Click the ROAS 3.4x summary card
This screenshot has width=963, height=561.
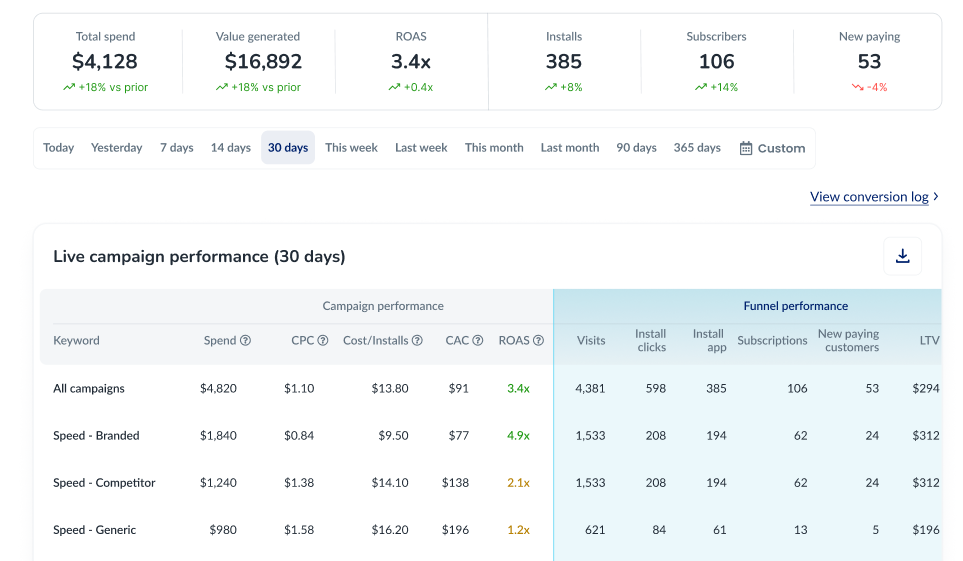click(x=411, y=61)
